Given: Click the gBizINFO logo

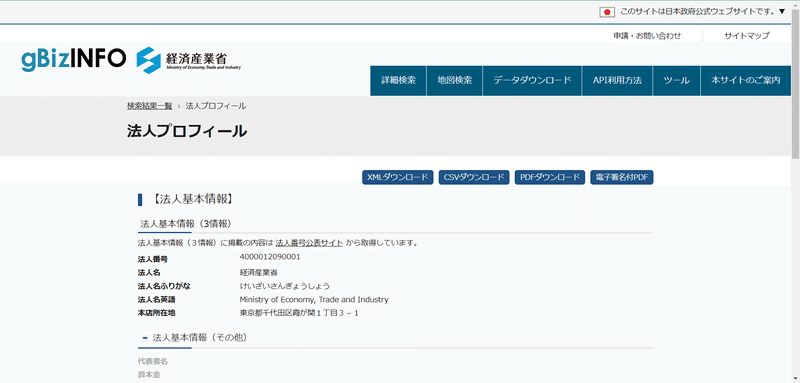Looking at the screenshot, I should (x=73, y=60).
